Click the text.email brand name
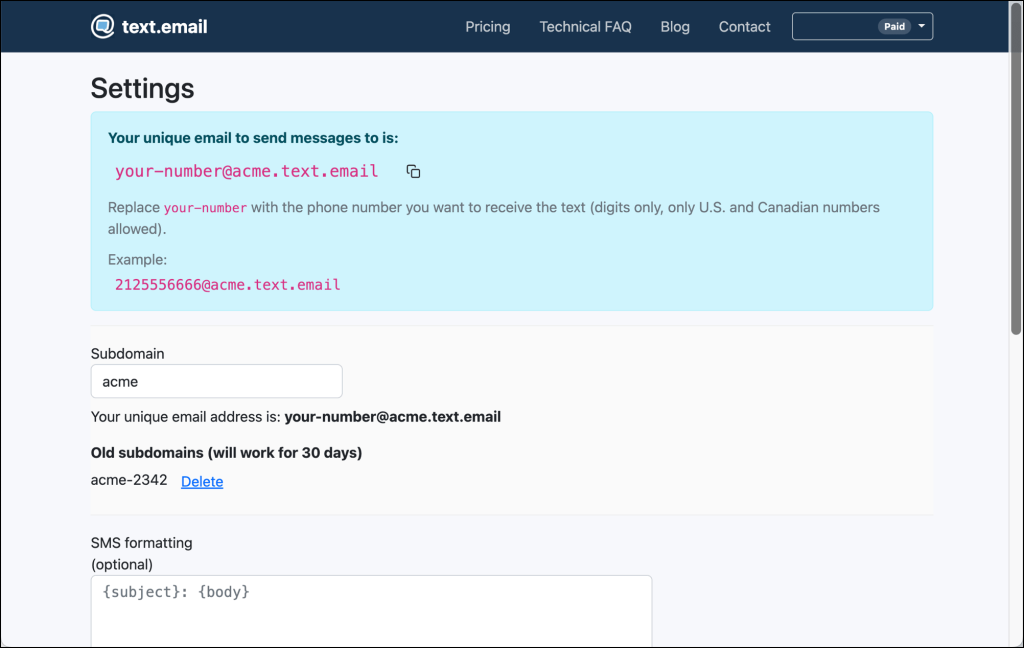The width and height of the screenshot is (1024, 648). [x=164, y=27]
